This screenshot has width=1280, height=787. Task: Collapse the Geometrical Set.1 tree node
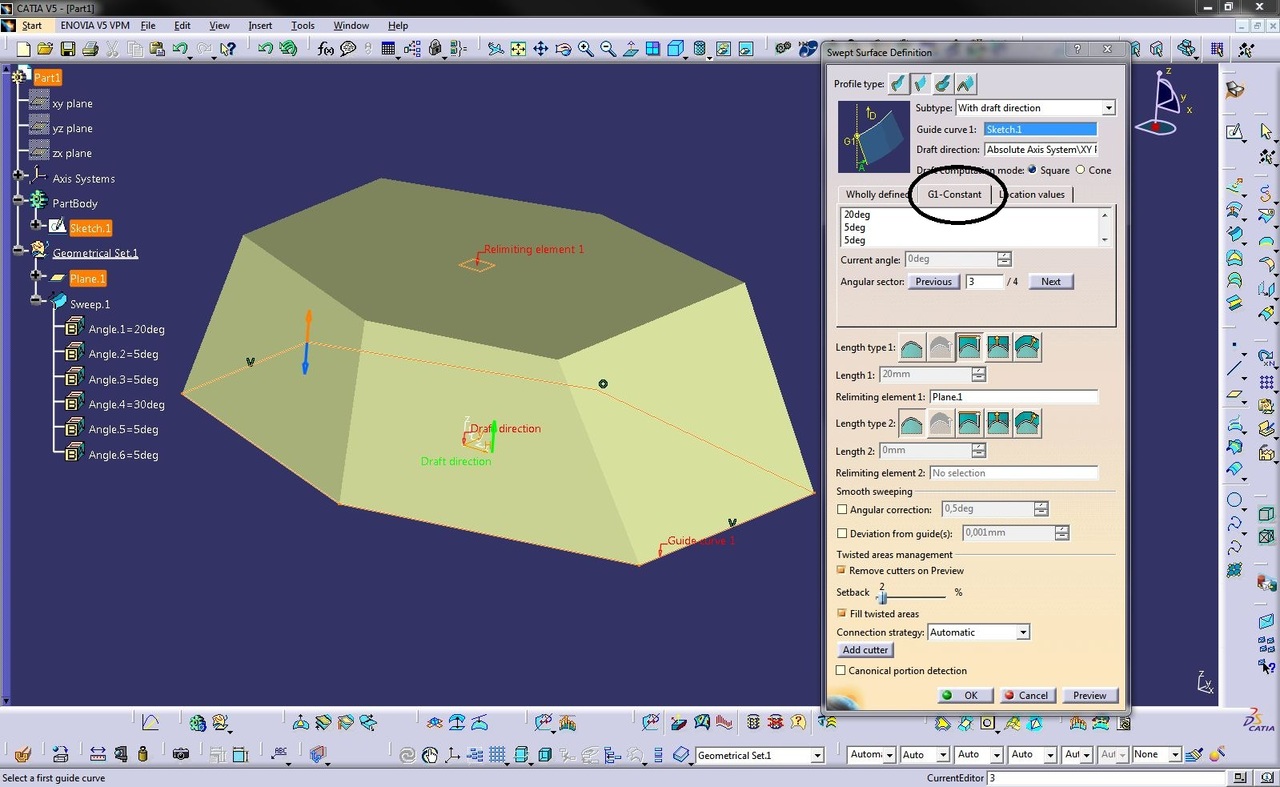(x=18, y=250)
